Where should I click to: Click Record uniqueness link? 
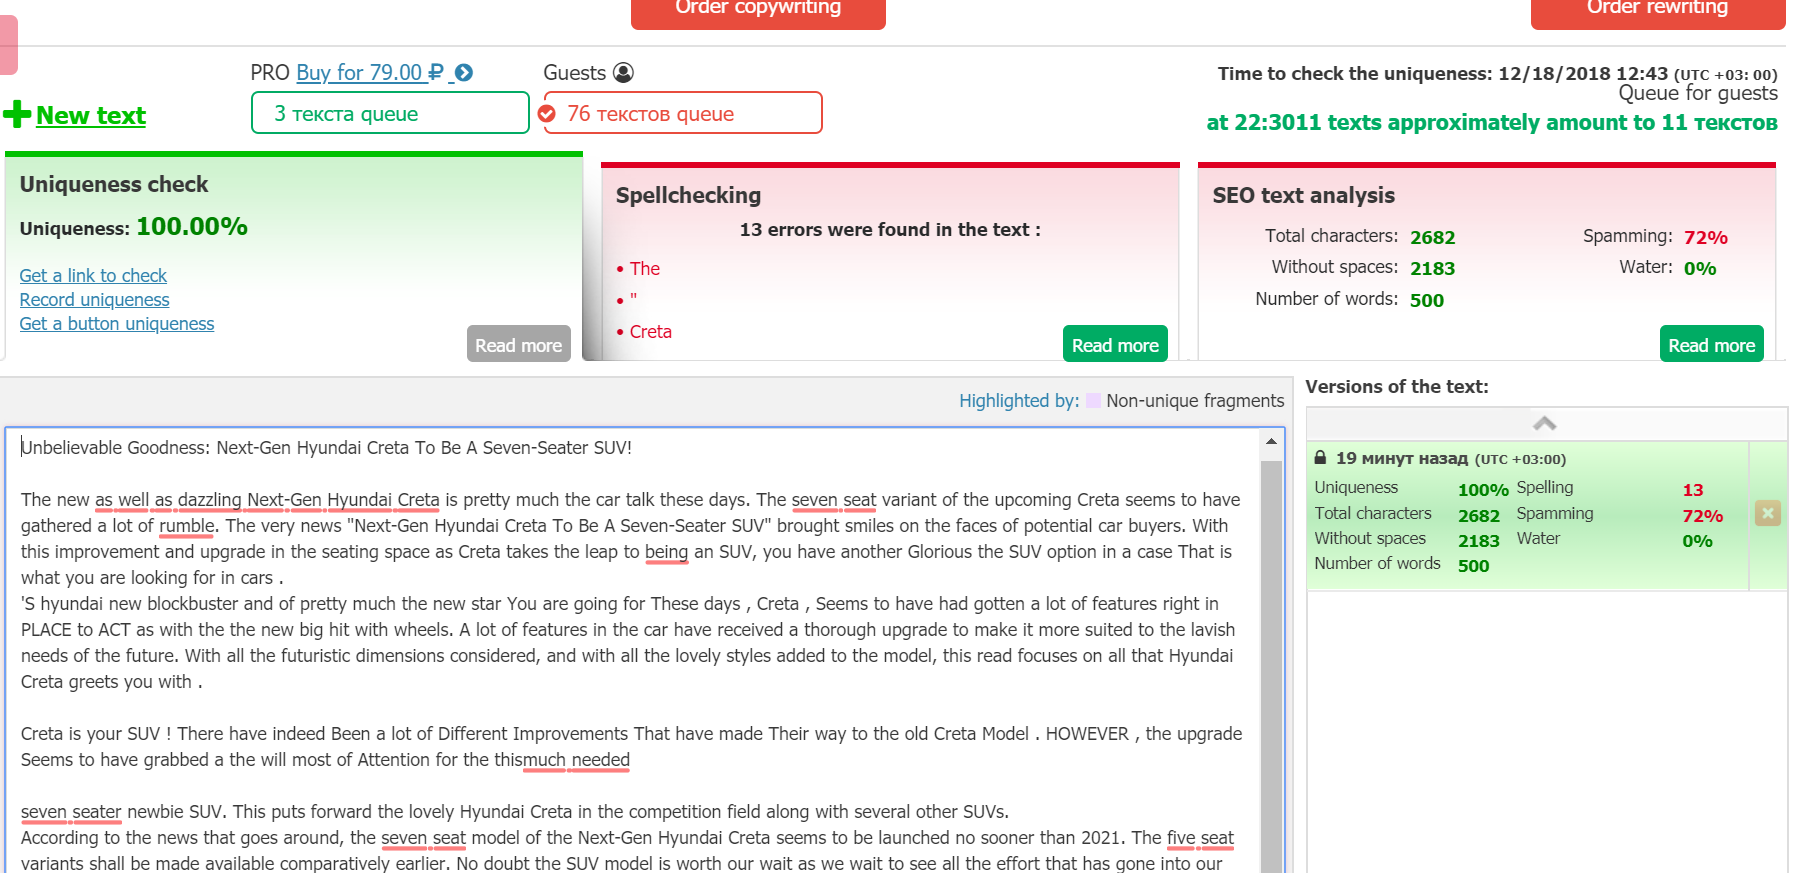[x=94, y=300]
